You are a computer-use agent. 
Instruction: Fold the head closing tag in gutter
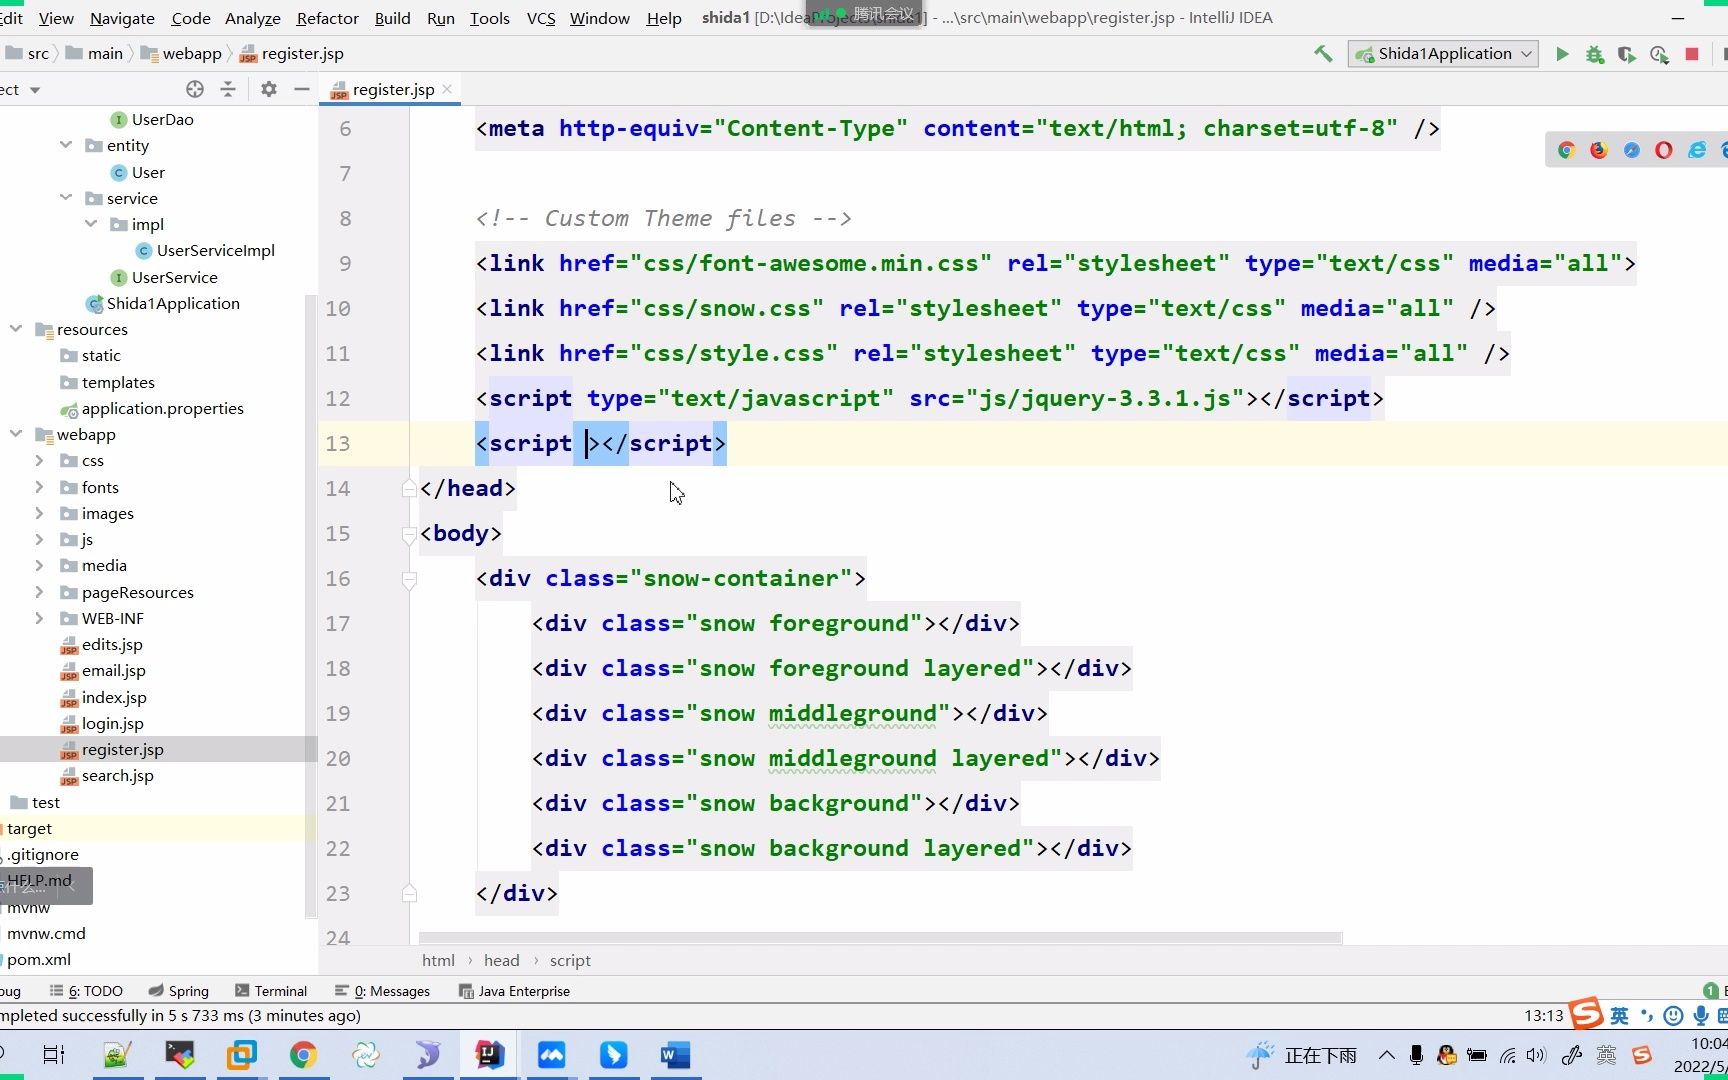pyautogui.click(x=409, y=488)
